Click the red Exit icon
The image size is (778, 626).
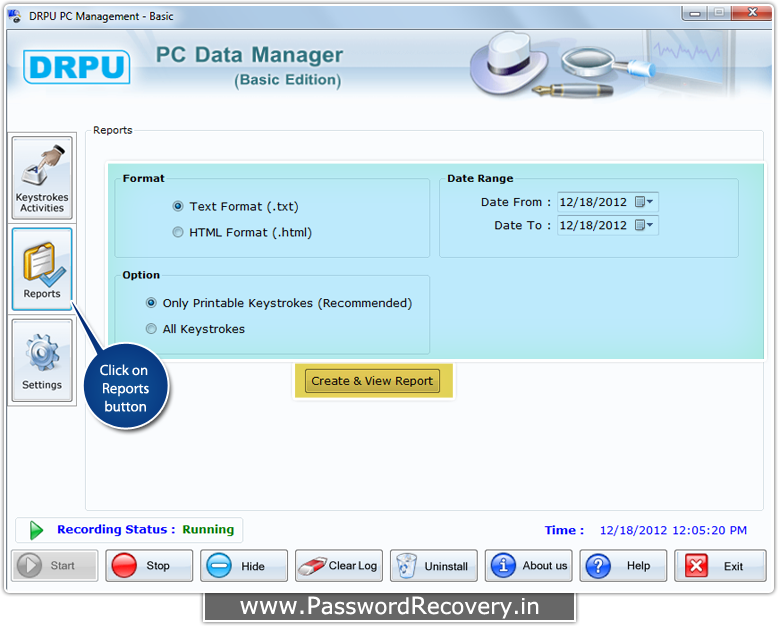695,566
